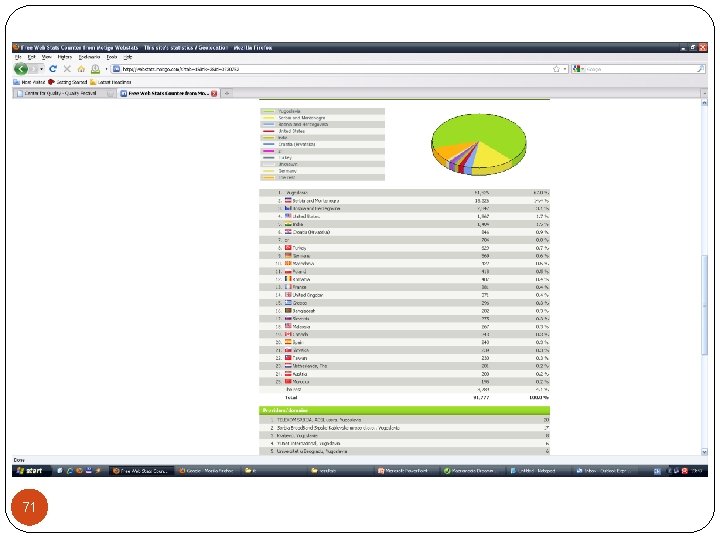The image size is (720, 540).
Task: Select the Croatia (Hrvatska) table row text
Action: 311,232
